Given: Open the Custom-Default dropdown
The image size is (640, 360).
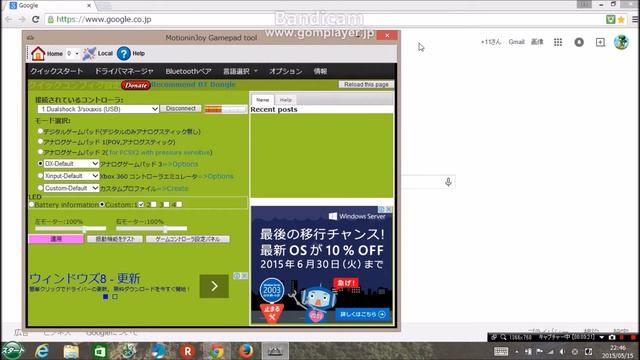Looking at the screenshot, I should pos(71,188).
